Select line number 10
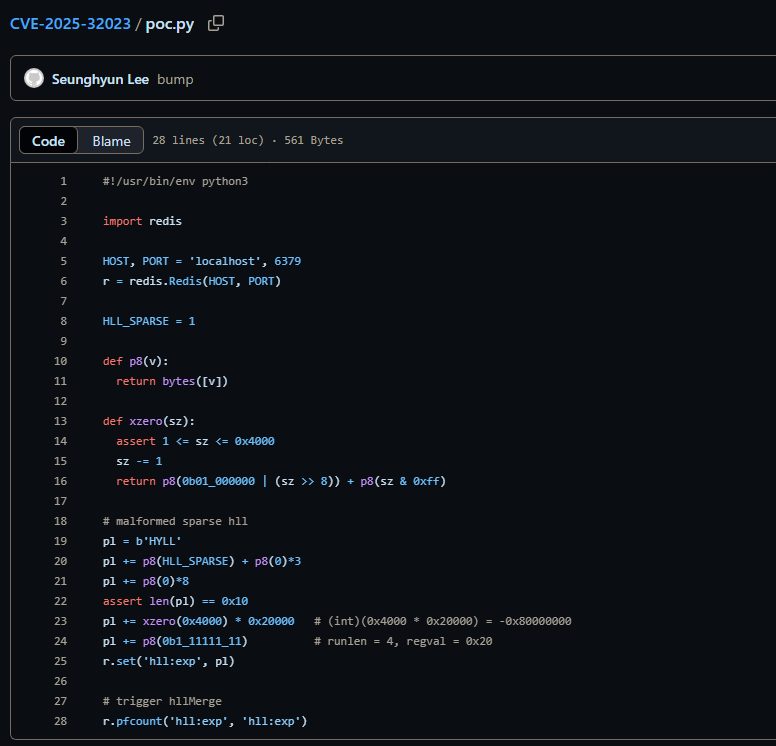The width and height of the screenshot is (776, 746). [x=60, y=361]
